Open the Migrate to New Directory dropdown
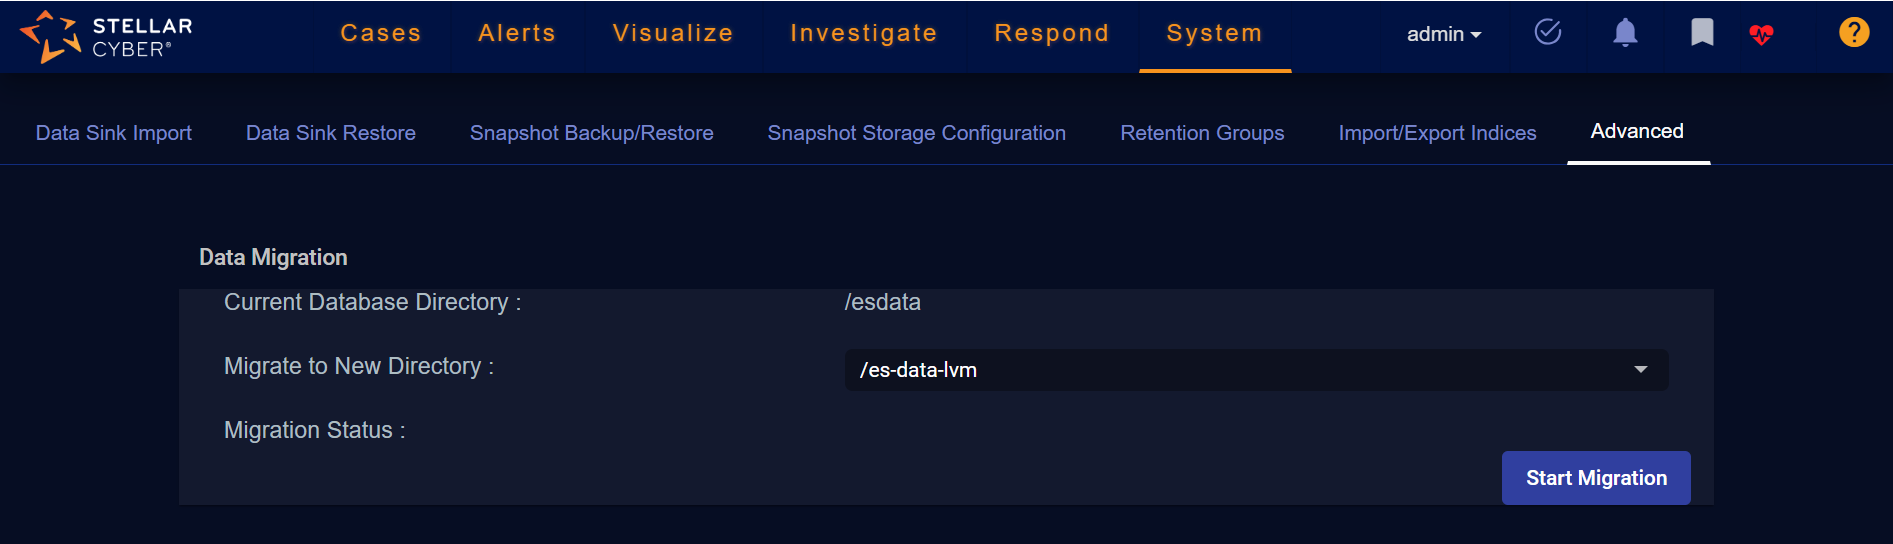 [x=1255, y=370]
